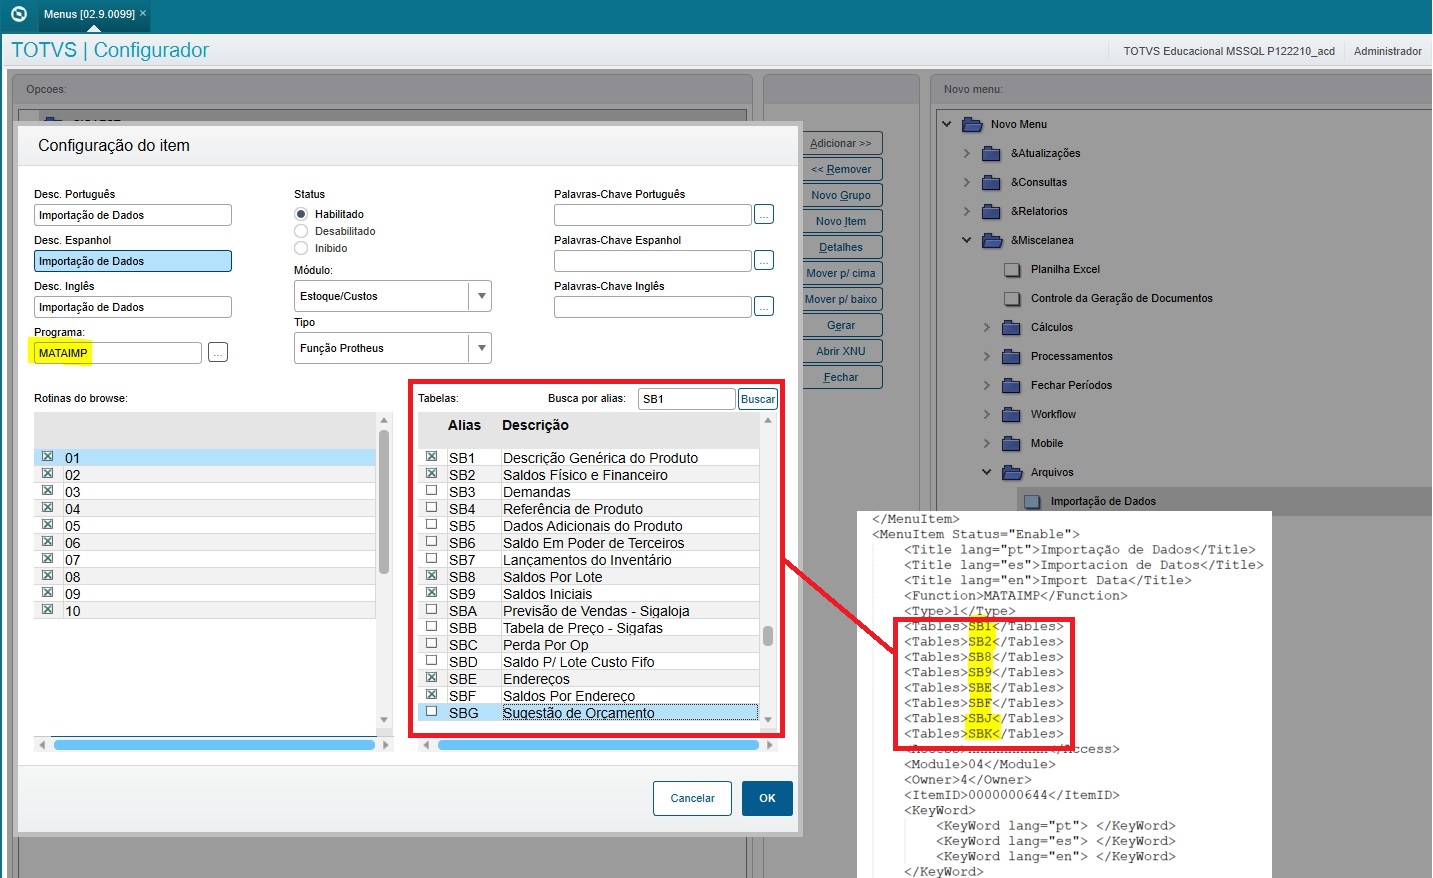1433x878 pixels.
Task: Click the tables list vertical scrollbar thumb
Action: coord(768,636)
